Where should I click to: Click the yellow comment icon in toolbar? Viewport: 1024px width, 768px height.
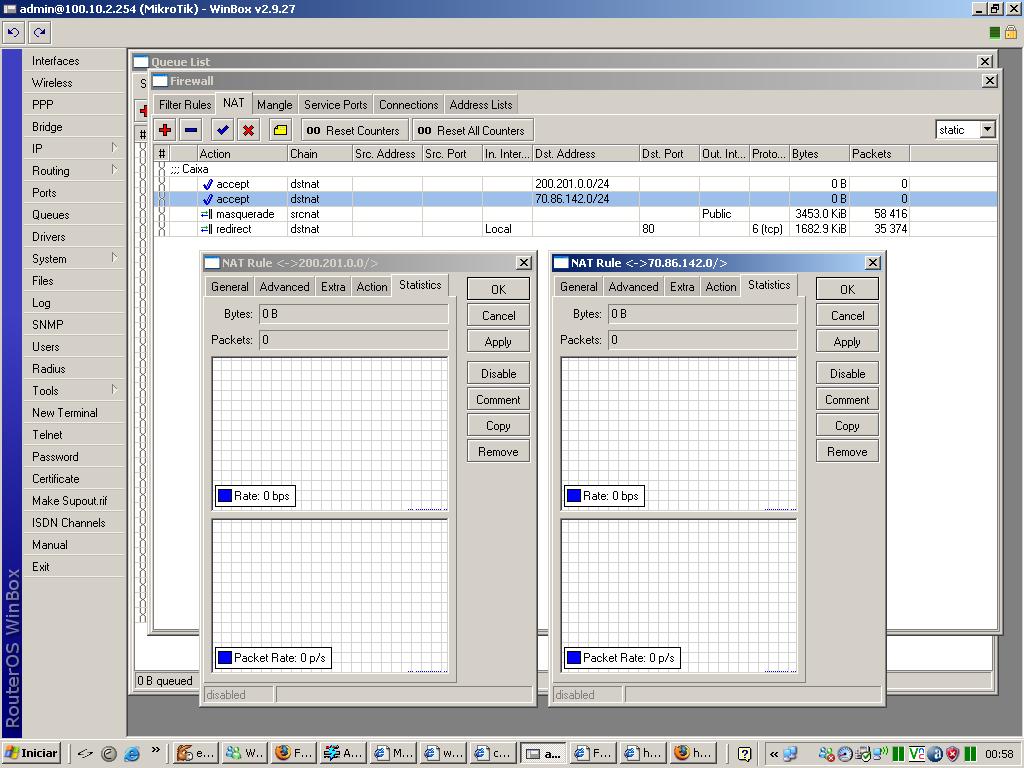pos(280,130)
